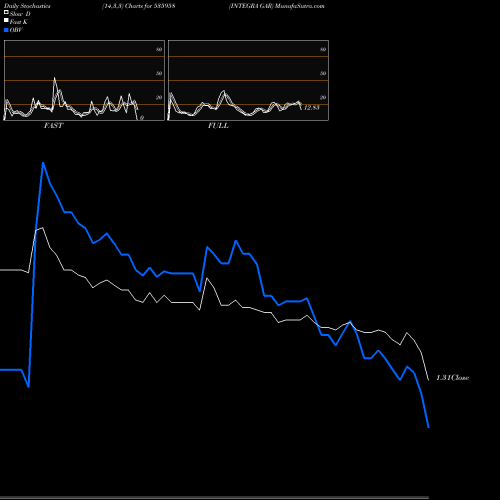Click the Fast K legend swatch

[x=6, y=21]
